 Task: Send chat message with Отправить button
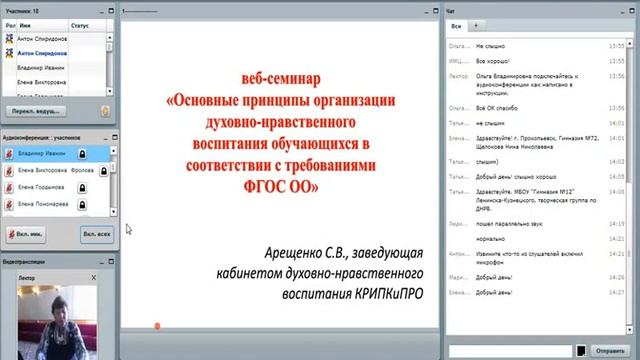610,351
